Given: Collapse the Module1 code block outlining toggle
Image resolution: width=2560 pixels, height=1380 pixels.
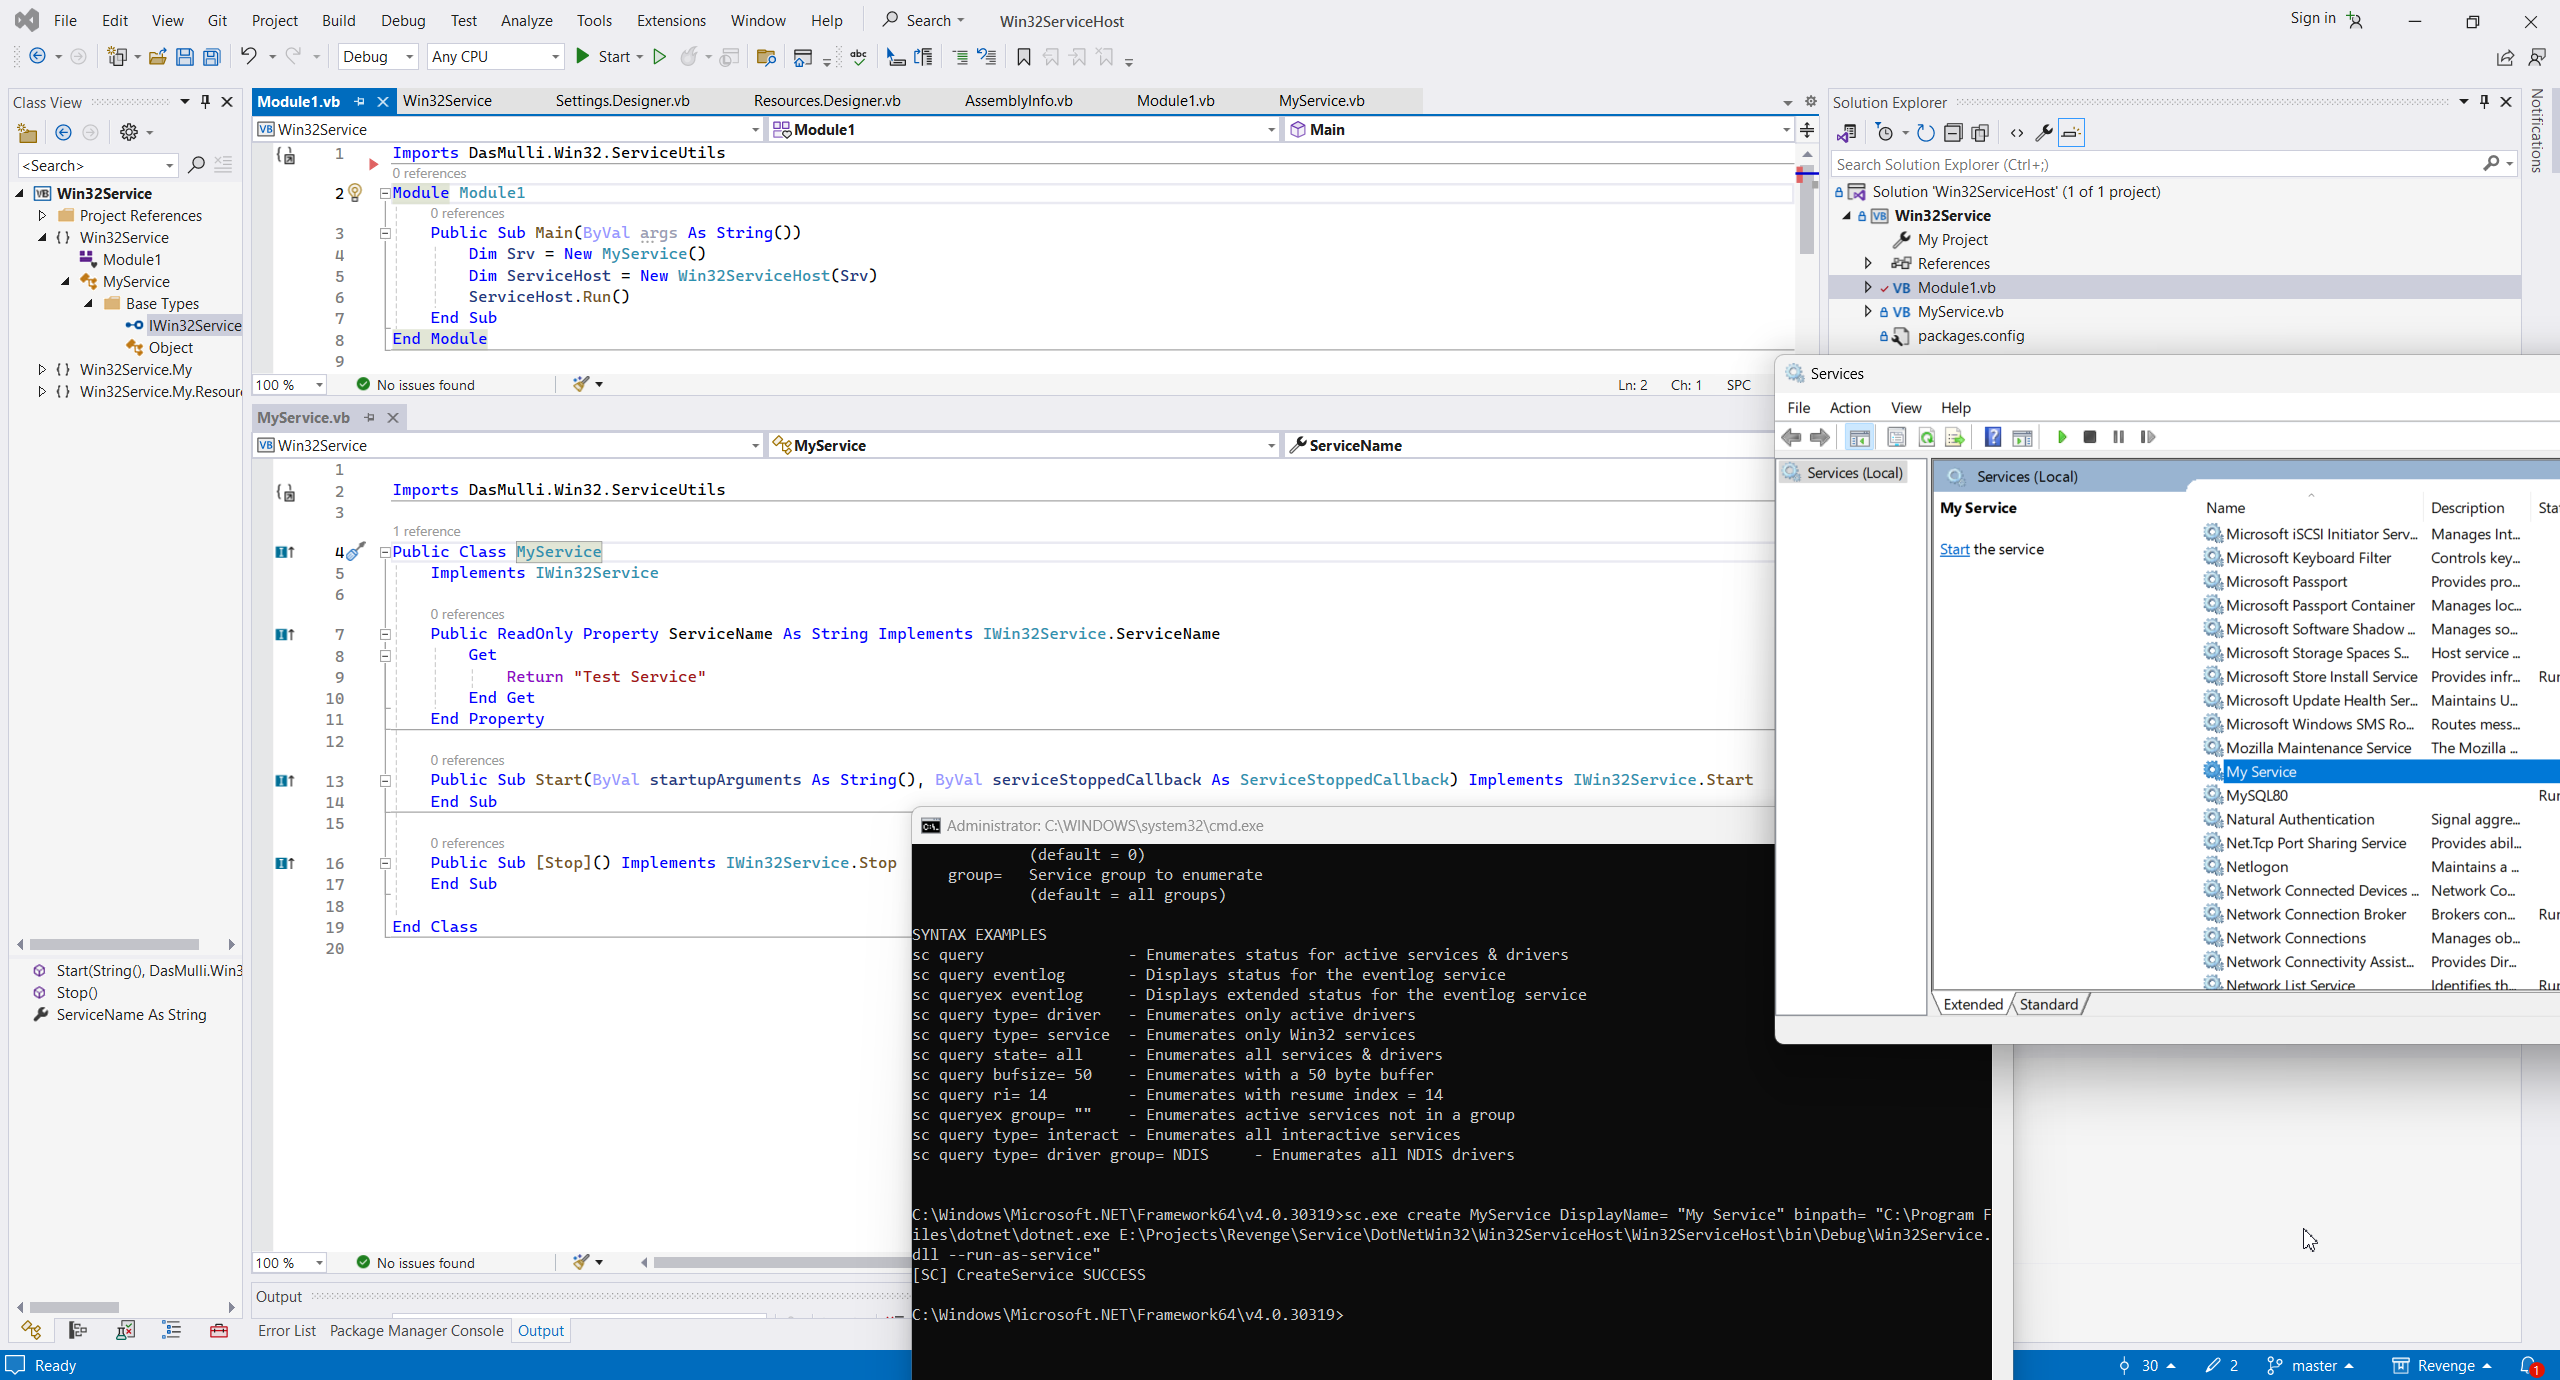Looking at the screenshot, I should (385, 193).
